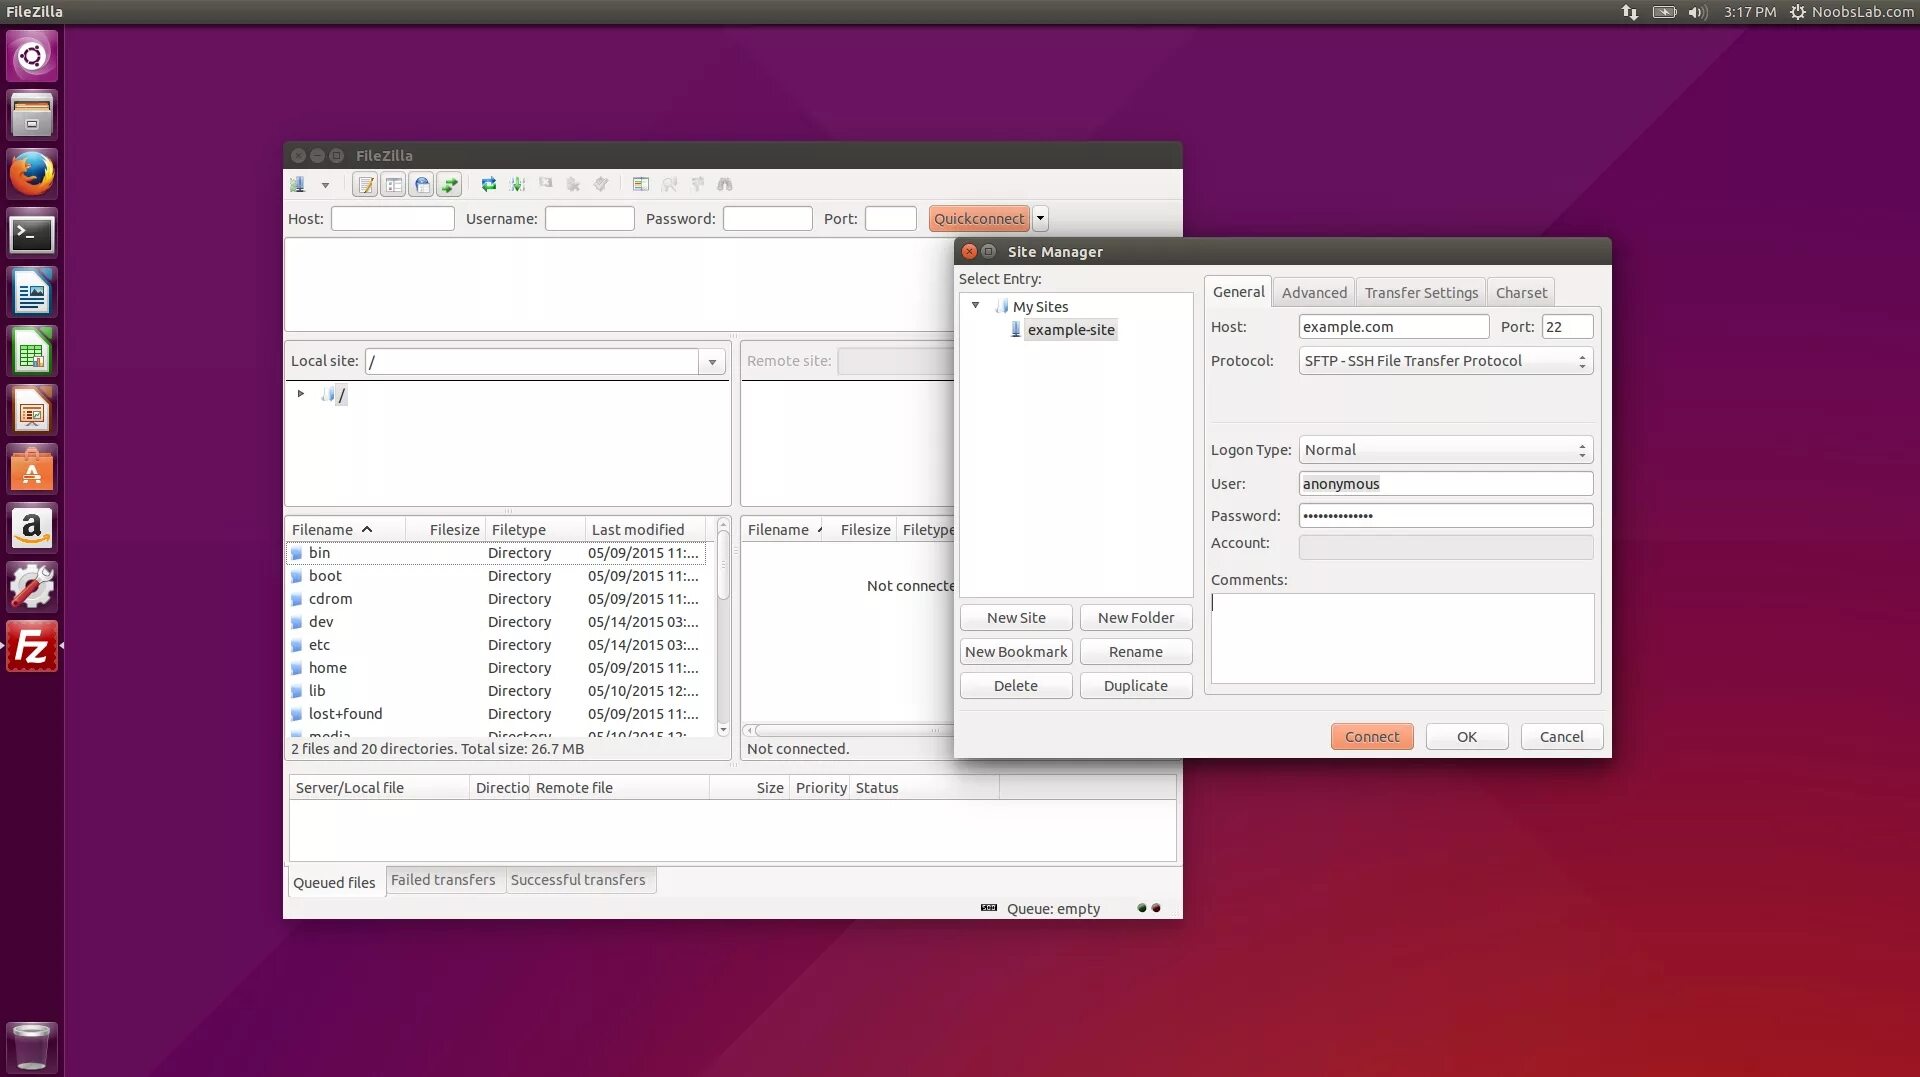The image size is (1920, 1077).
Task: Open the Failed transfers tab
Action: click(443, 880)
